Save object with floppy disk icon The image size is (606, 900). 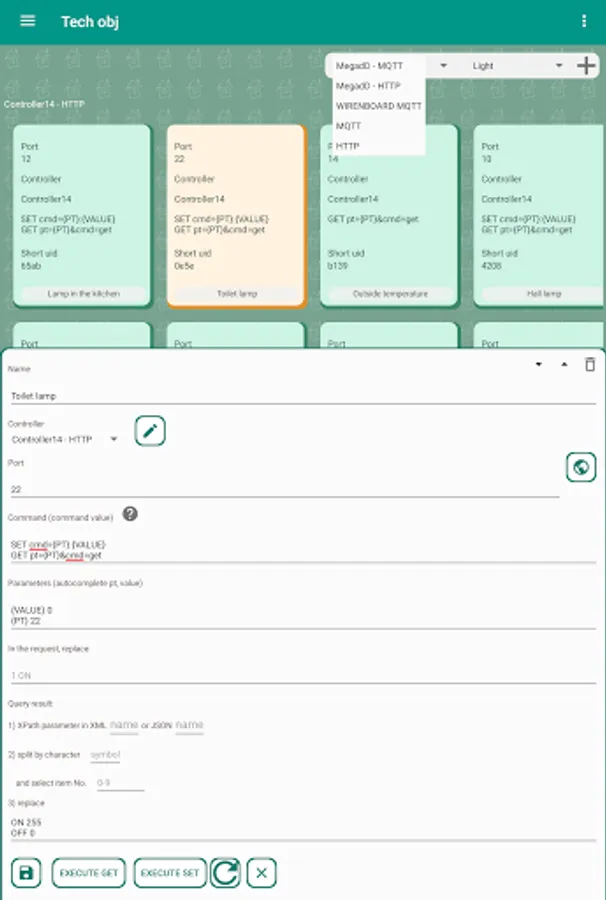pos(26,873)
